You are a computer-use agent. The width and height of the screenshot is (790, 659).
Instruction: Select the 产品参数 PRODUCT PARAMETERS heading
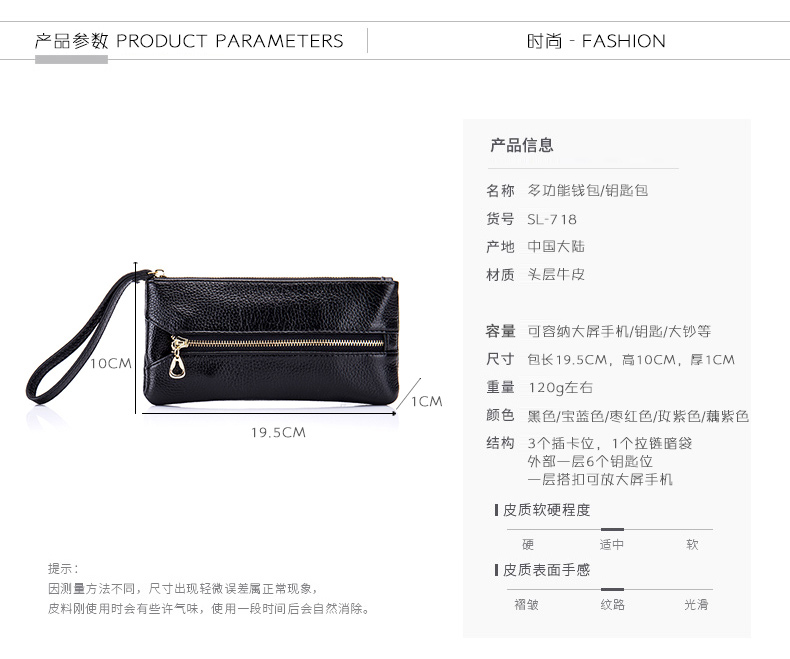pos(189,41)
